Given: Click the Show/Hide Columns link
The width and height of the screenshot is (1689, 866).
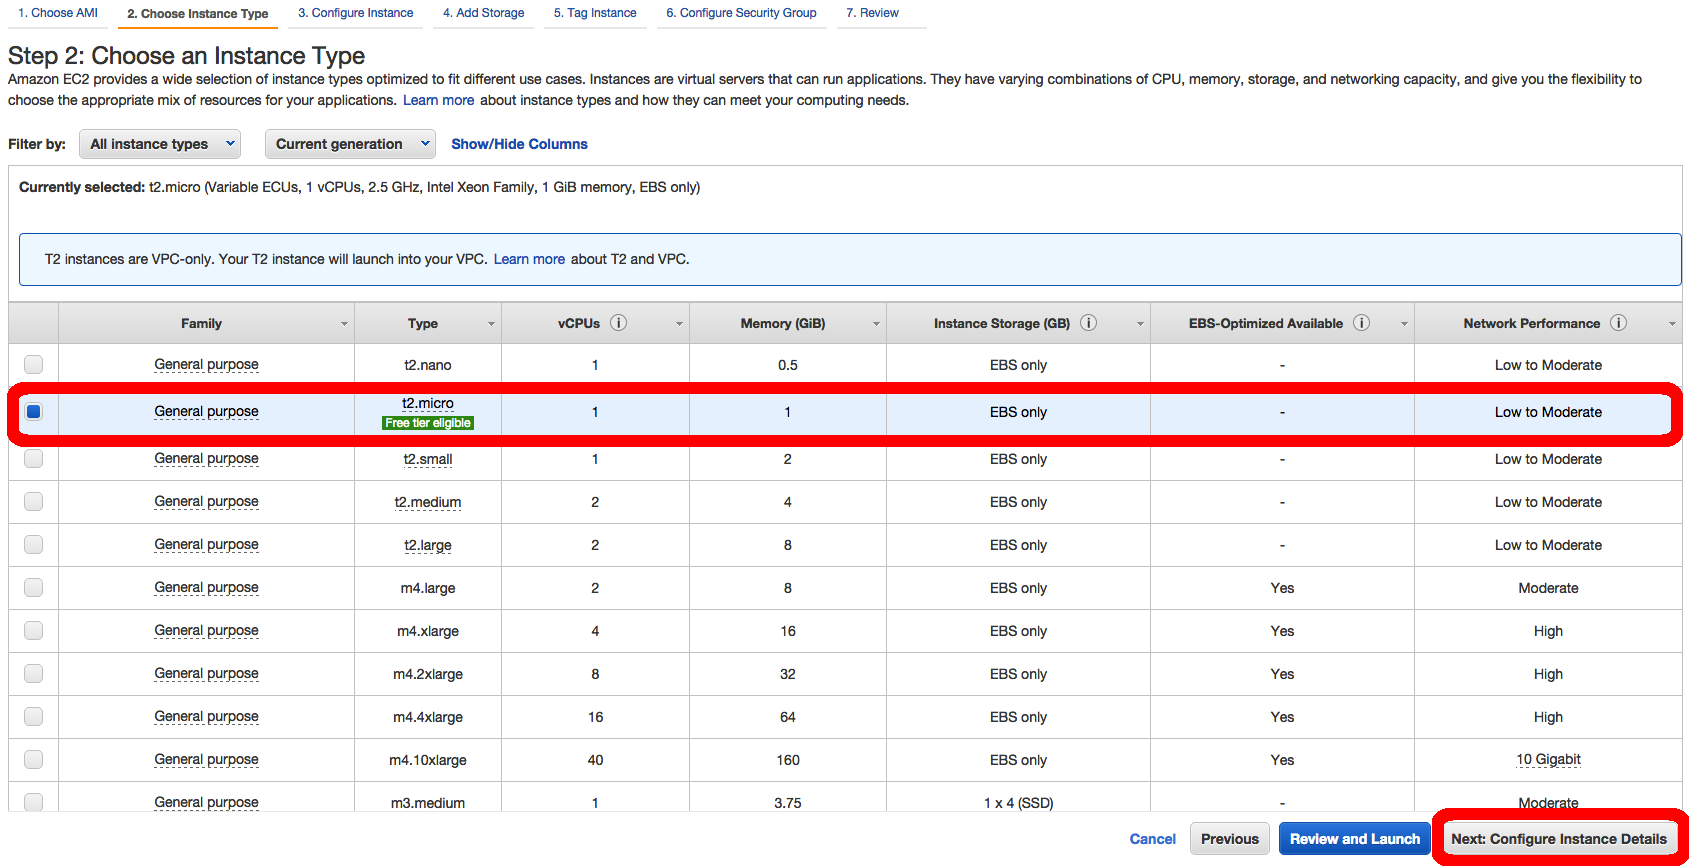Looking at the screenshot, I should 519,144.
